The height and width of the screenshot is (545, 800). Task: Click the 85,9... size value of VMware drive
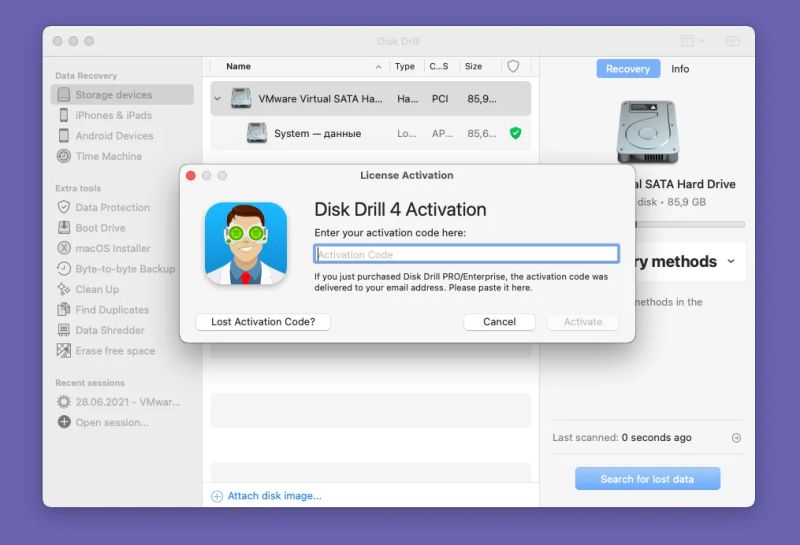pyautogui.click(x=482, y=98)
